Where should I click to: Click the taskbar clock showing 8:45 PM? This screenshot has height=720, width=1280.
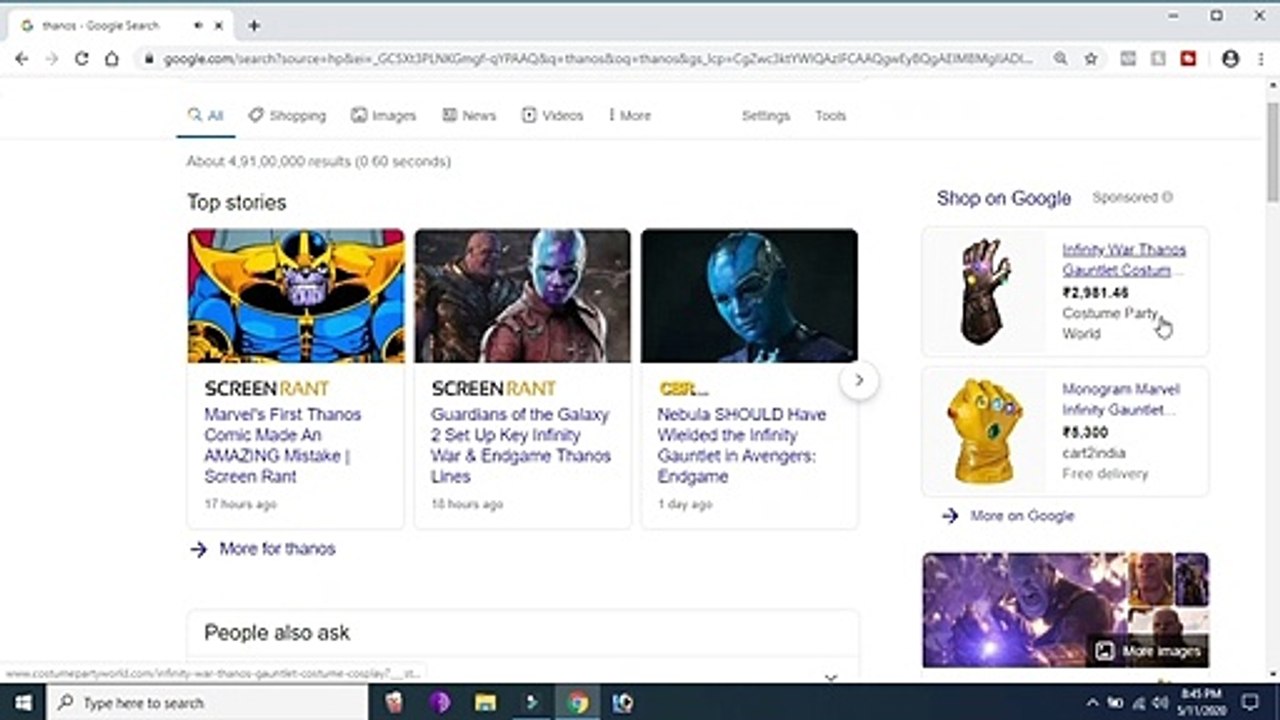[1201, 703]
